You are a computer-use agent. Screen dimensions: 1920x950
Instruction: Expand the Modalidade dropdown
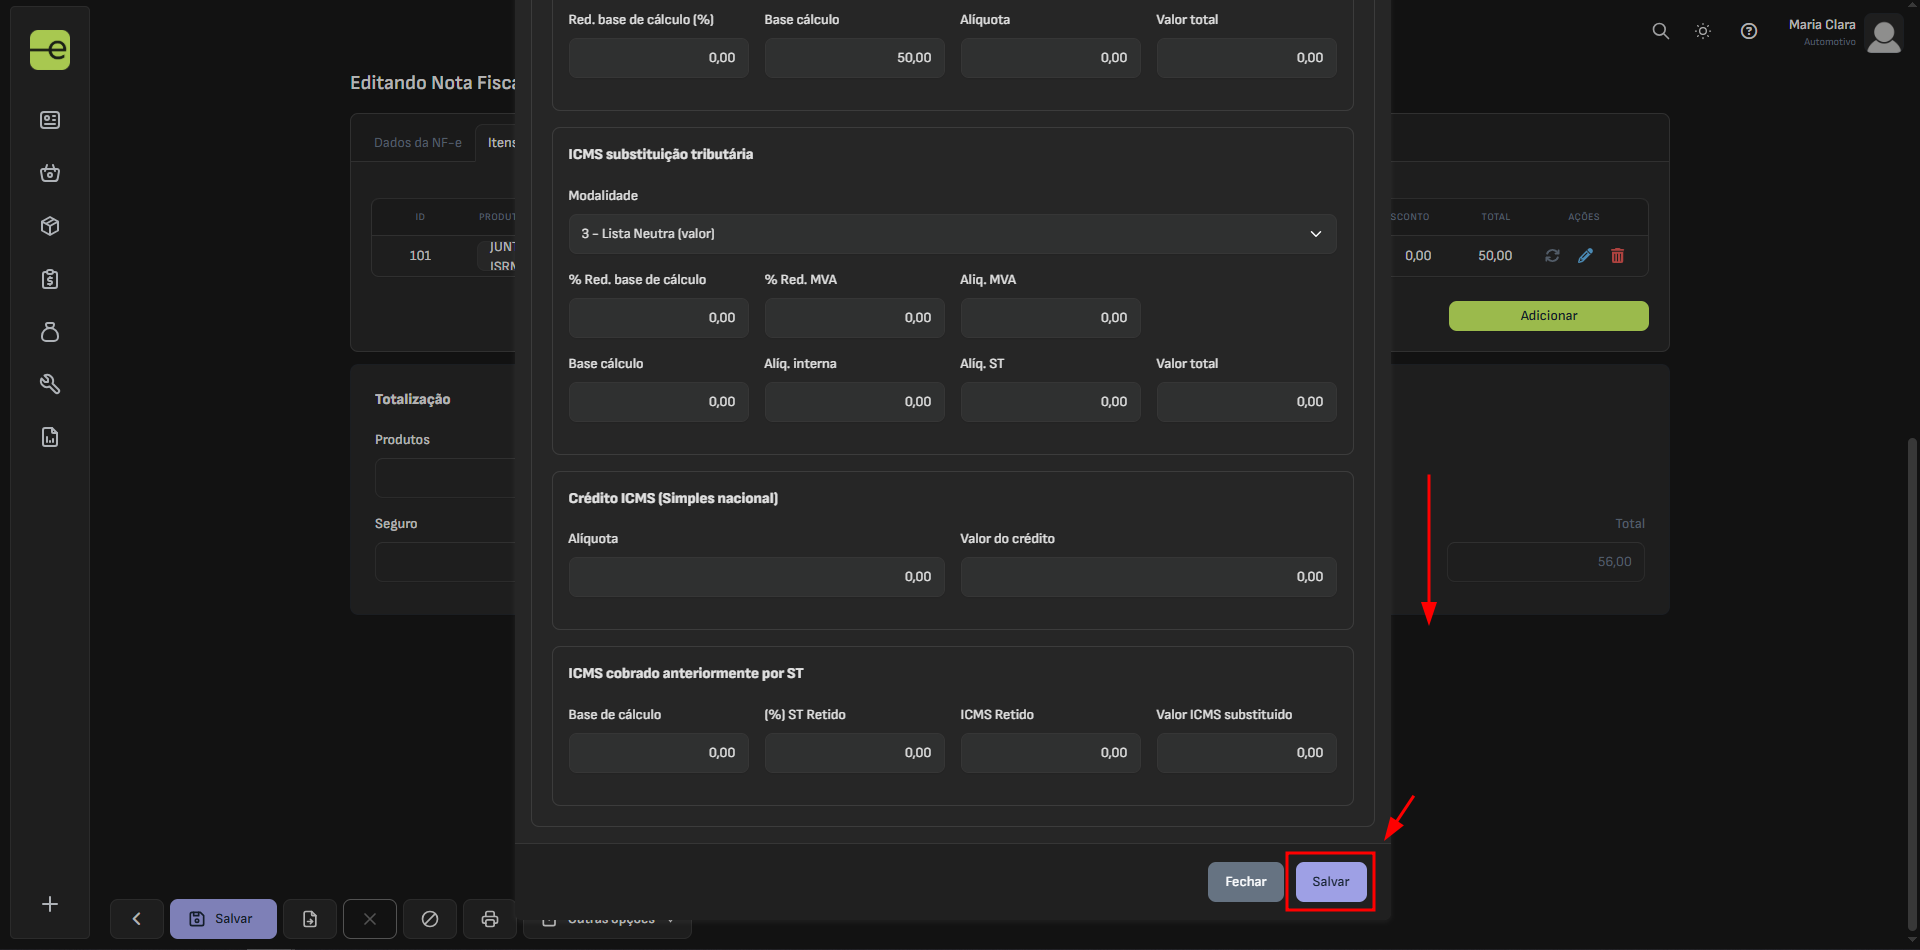[951, 234]
